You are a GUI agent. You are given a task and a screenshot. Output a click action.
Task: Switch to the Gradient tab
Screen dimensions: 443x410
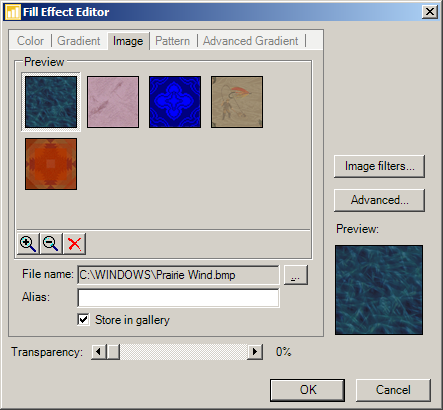79,41
